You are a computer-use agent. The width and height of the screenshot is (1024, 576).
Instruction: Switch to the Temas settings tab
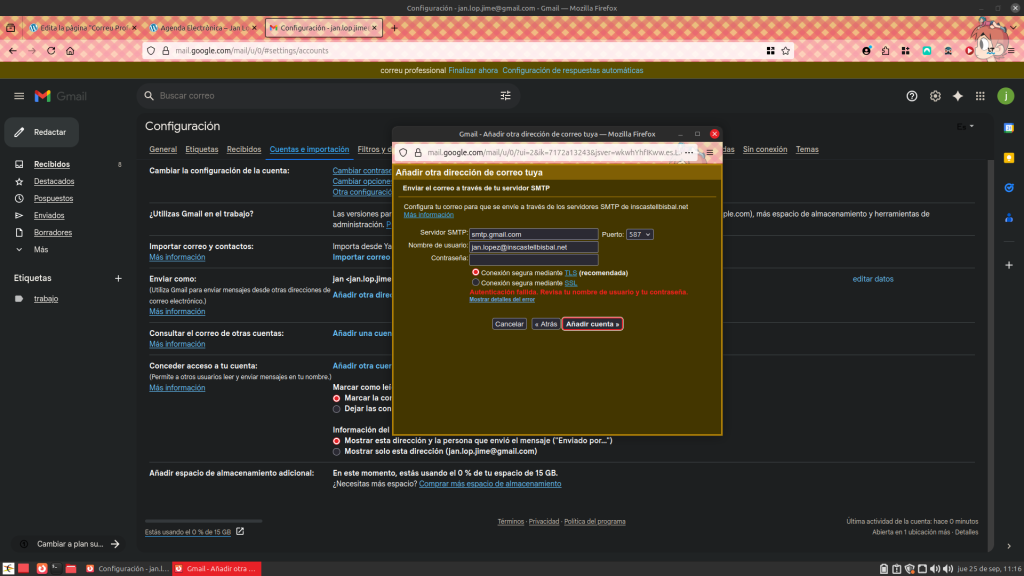807,149
